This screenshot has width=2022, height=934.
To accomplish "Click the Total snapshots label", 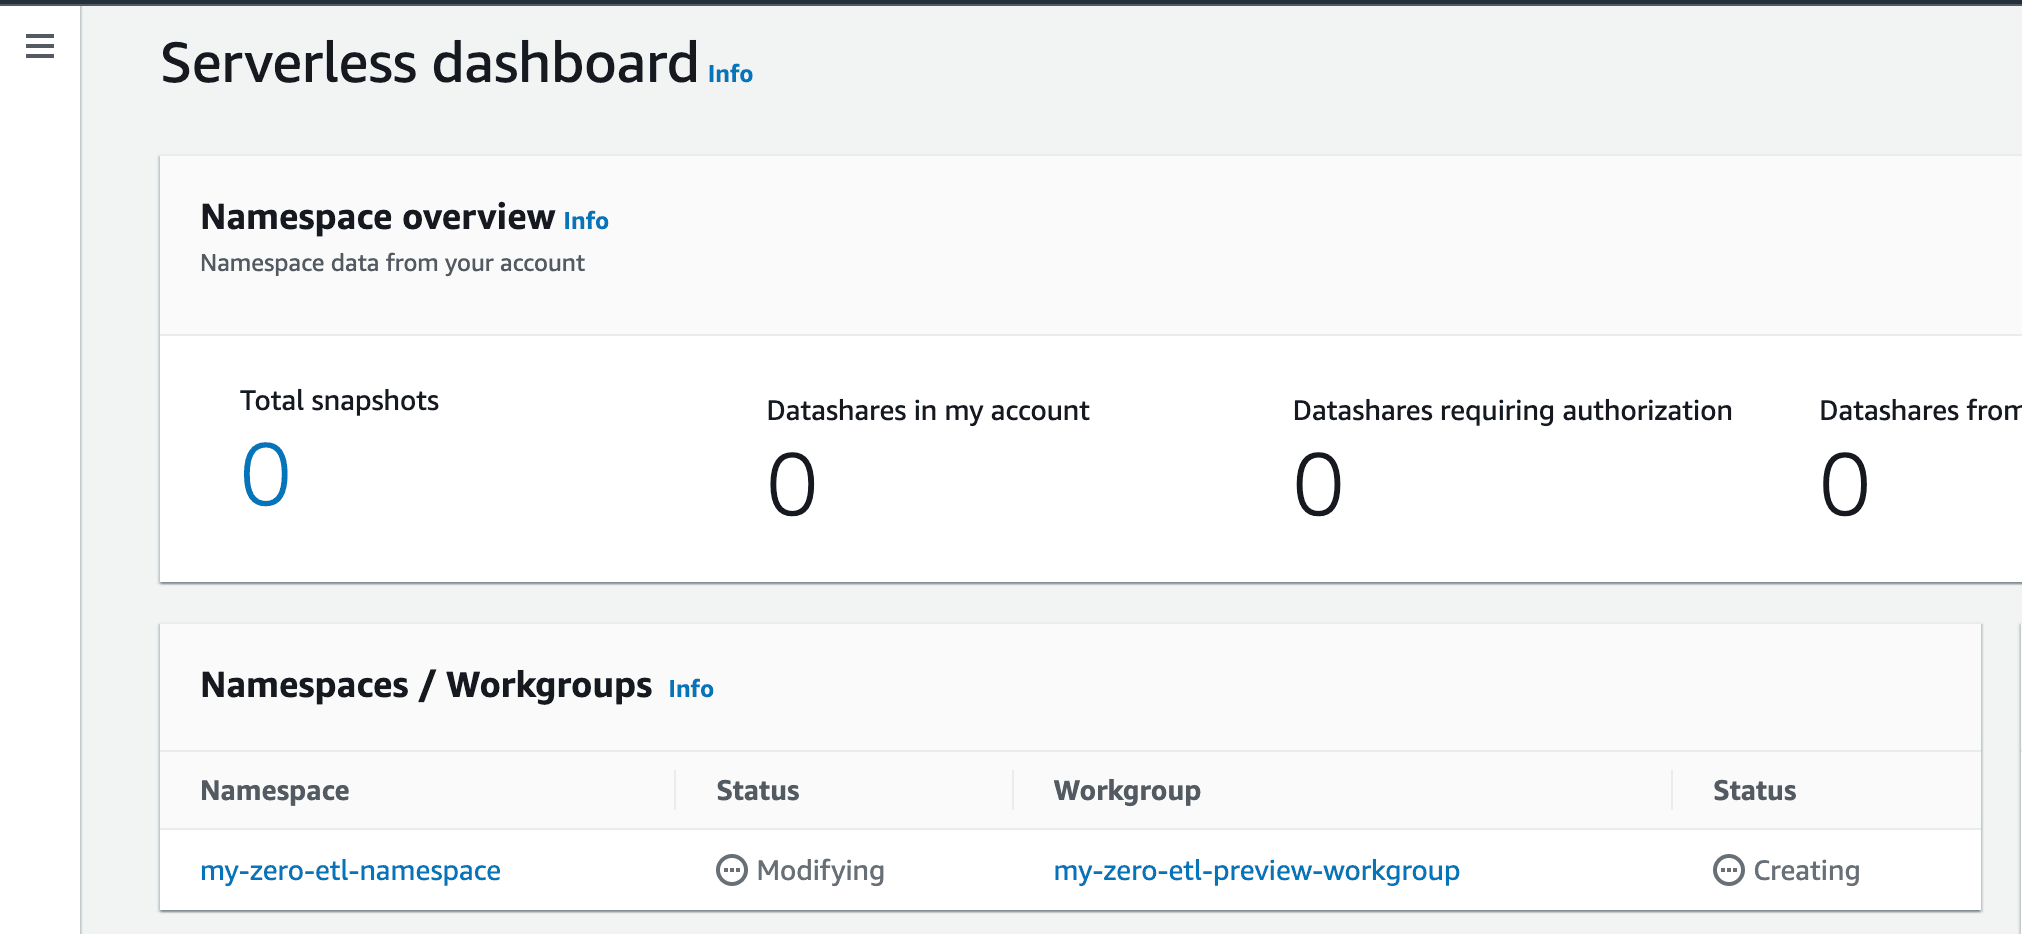I will [x=339, y=400].
